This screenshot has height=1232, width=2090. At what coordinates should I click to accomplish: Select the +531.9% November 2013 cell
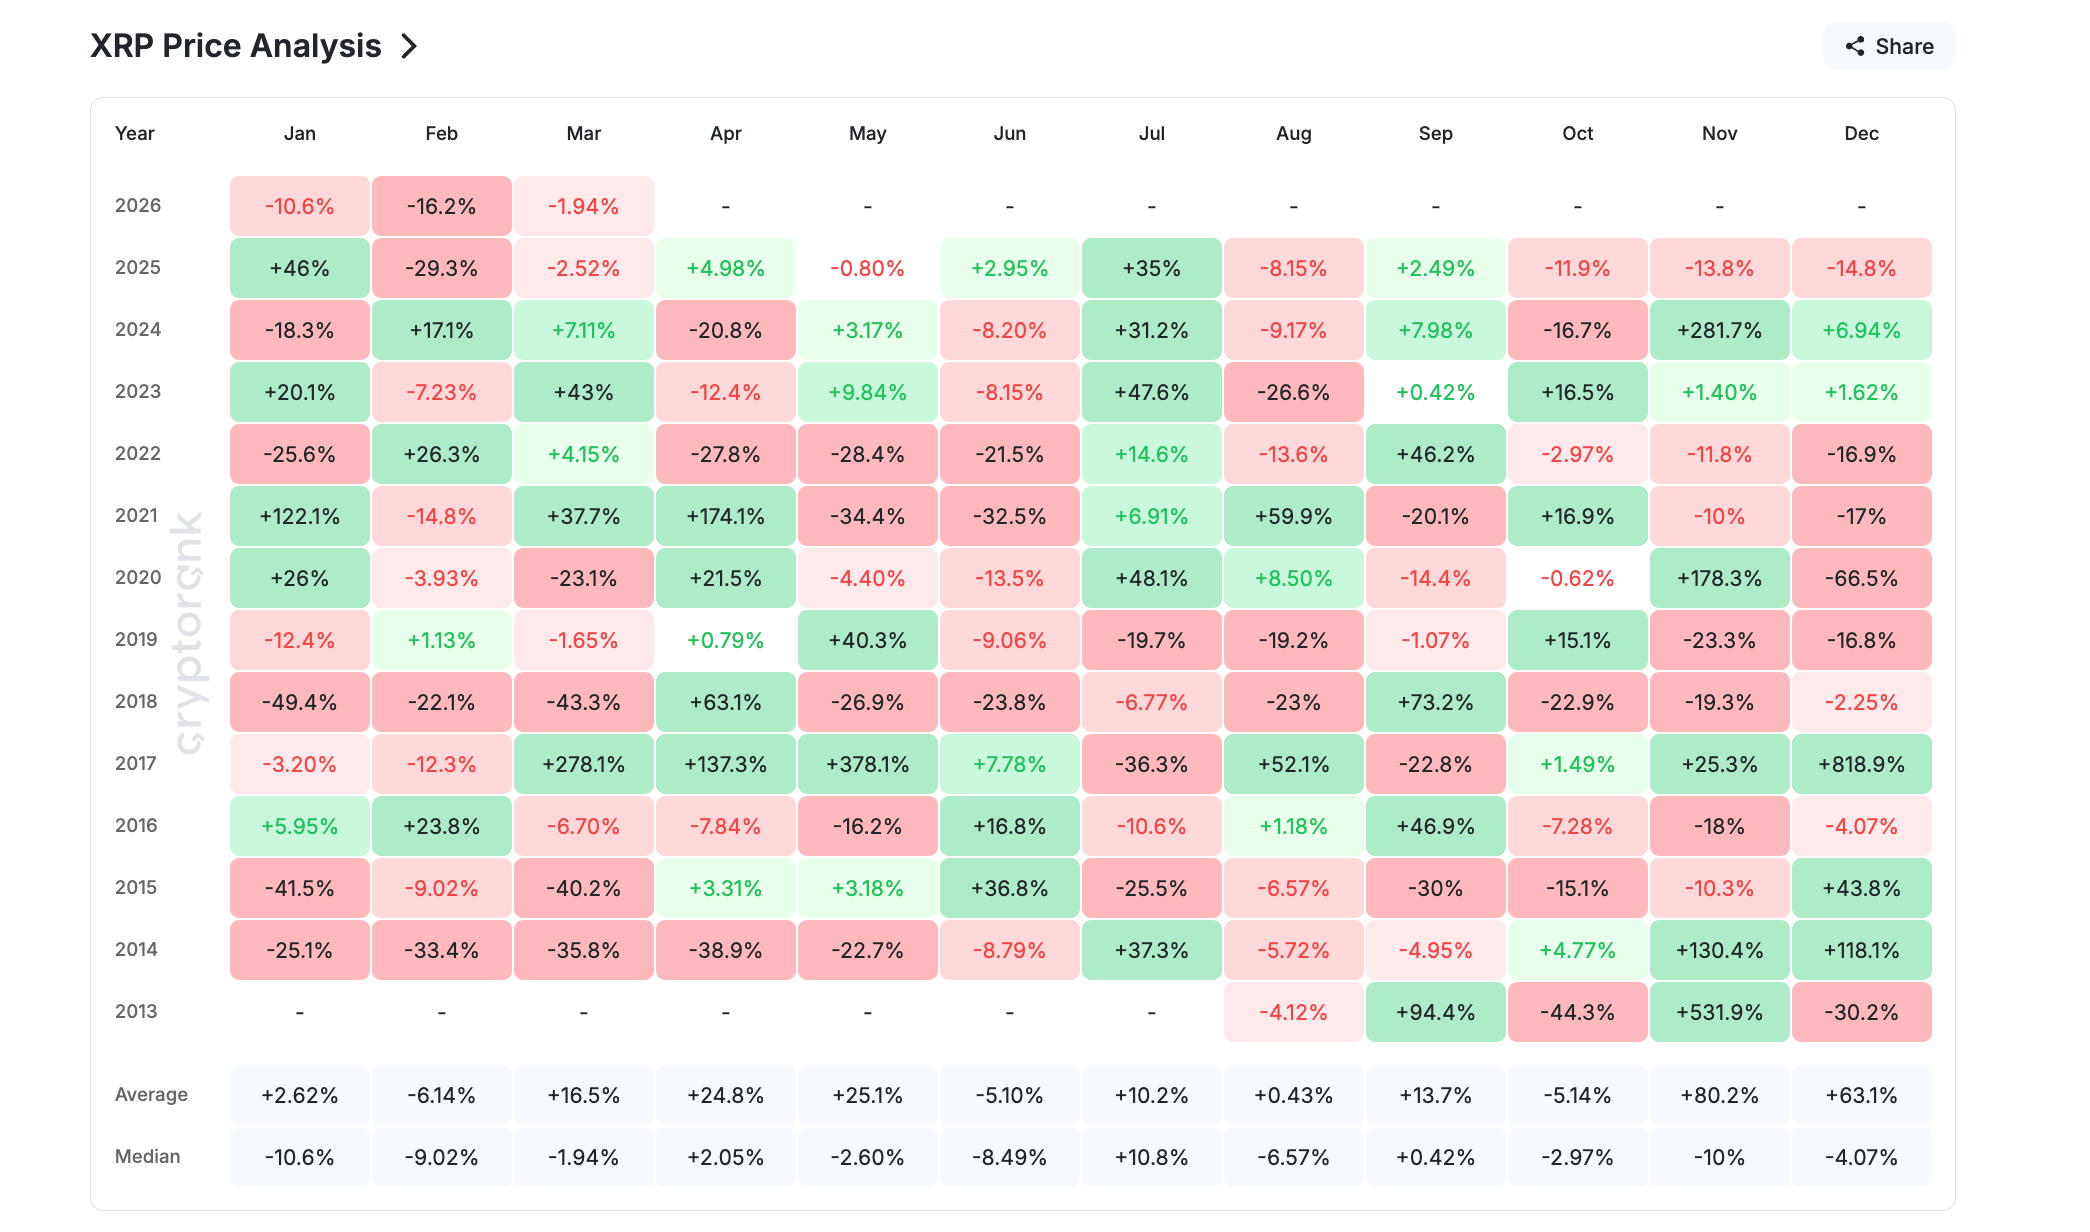coord(1719,1012)
